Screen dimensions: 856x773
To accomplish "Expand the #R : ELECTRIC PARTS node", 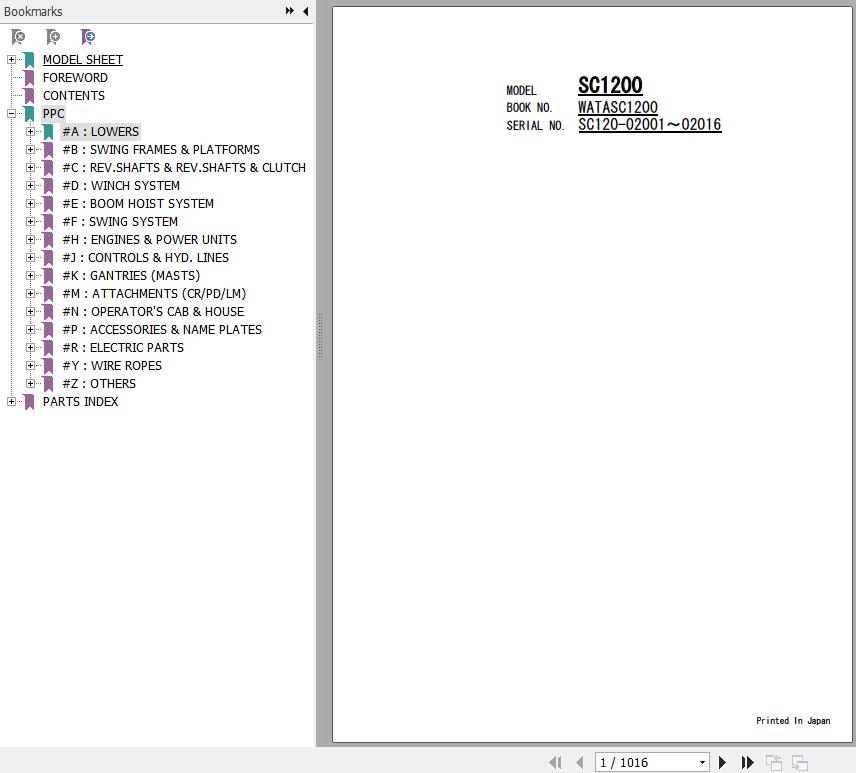I will (x=31, y=348).
